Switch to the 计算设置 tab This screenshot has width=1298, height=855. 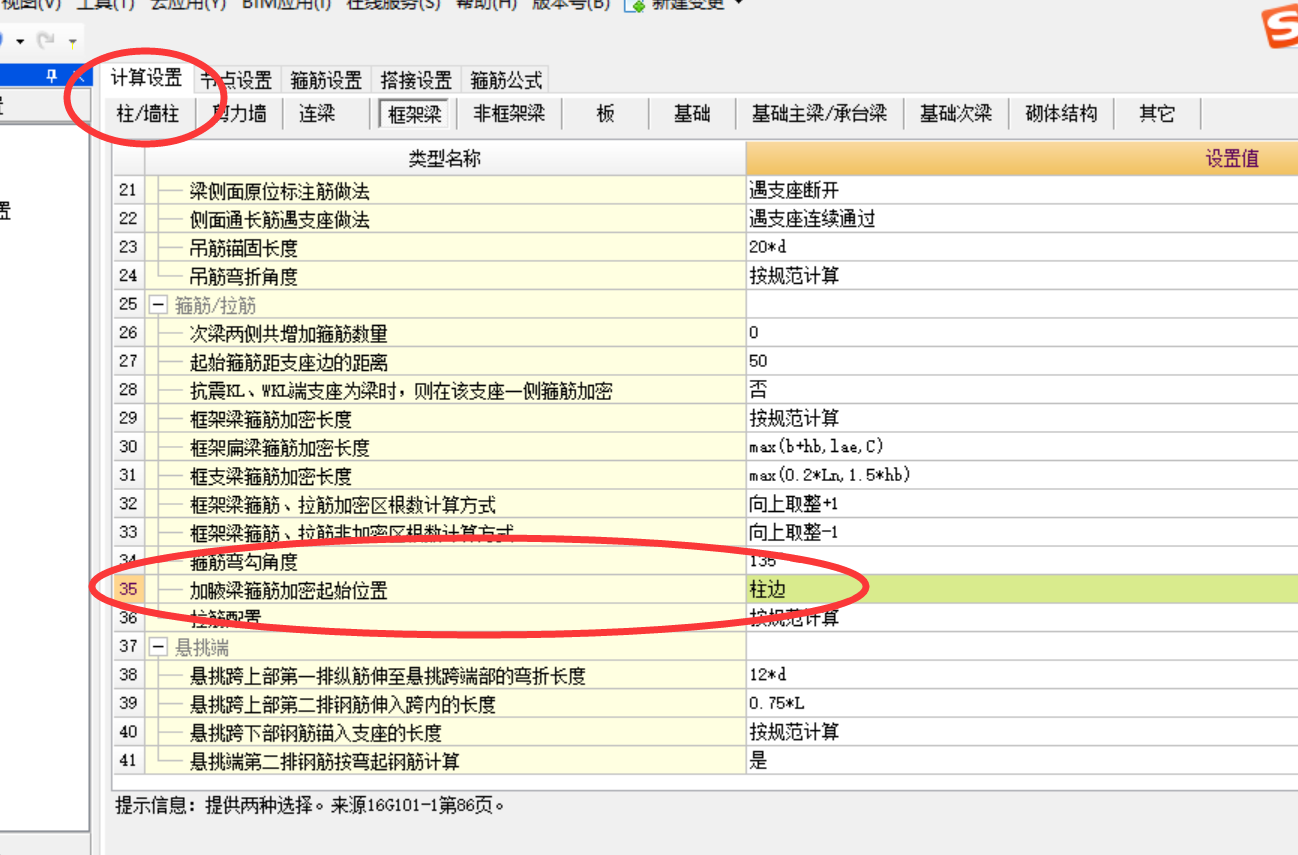[x=146, y=79]
